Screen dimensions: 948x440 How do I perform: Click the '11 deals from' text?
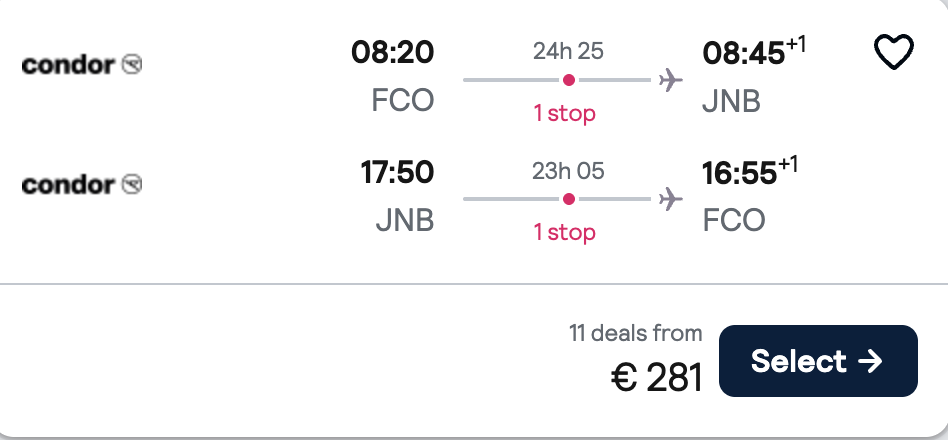tap(636, 333)
